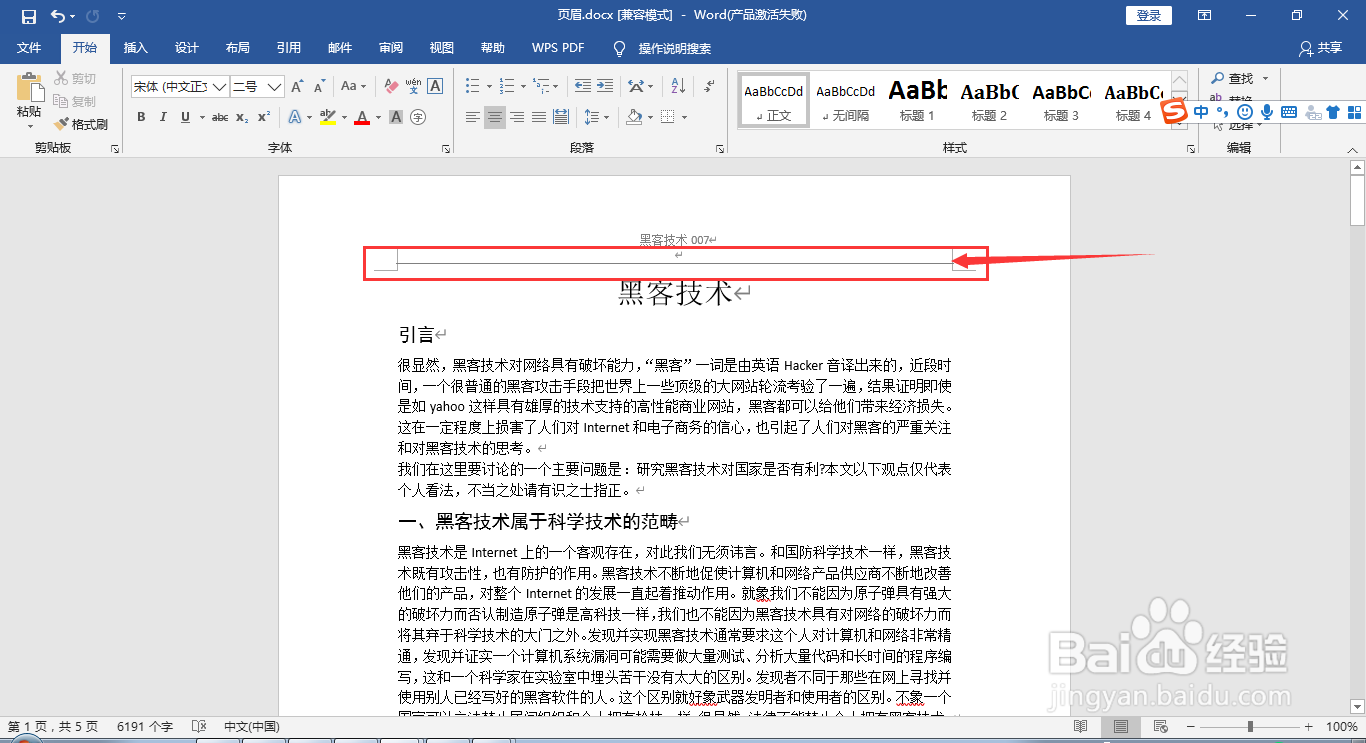Open the 文件 (File) tab
Image resolution: width=1366 pixels, height=743 pixels.
tap(29, 48)
